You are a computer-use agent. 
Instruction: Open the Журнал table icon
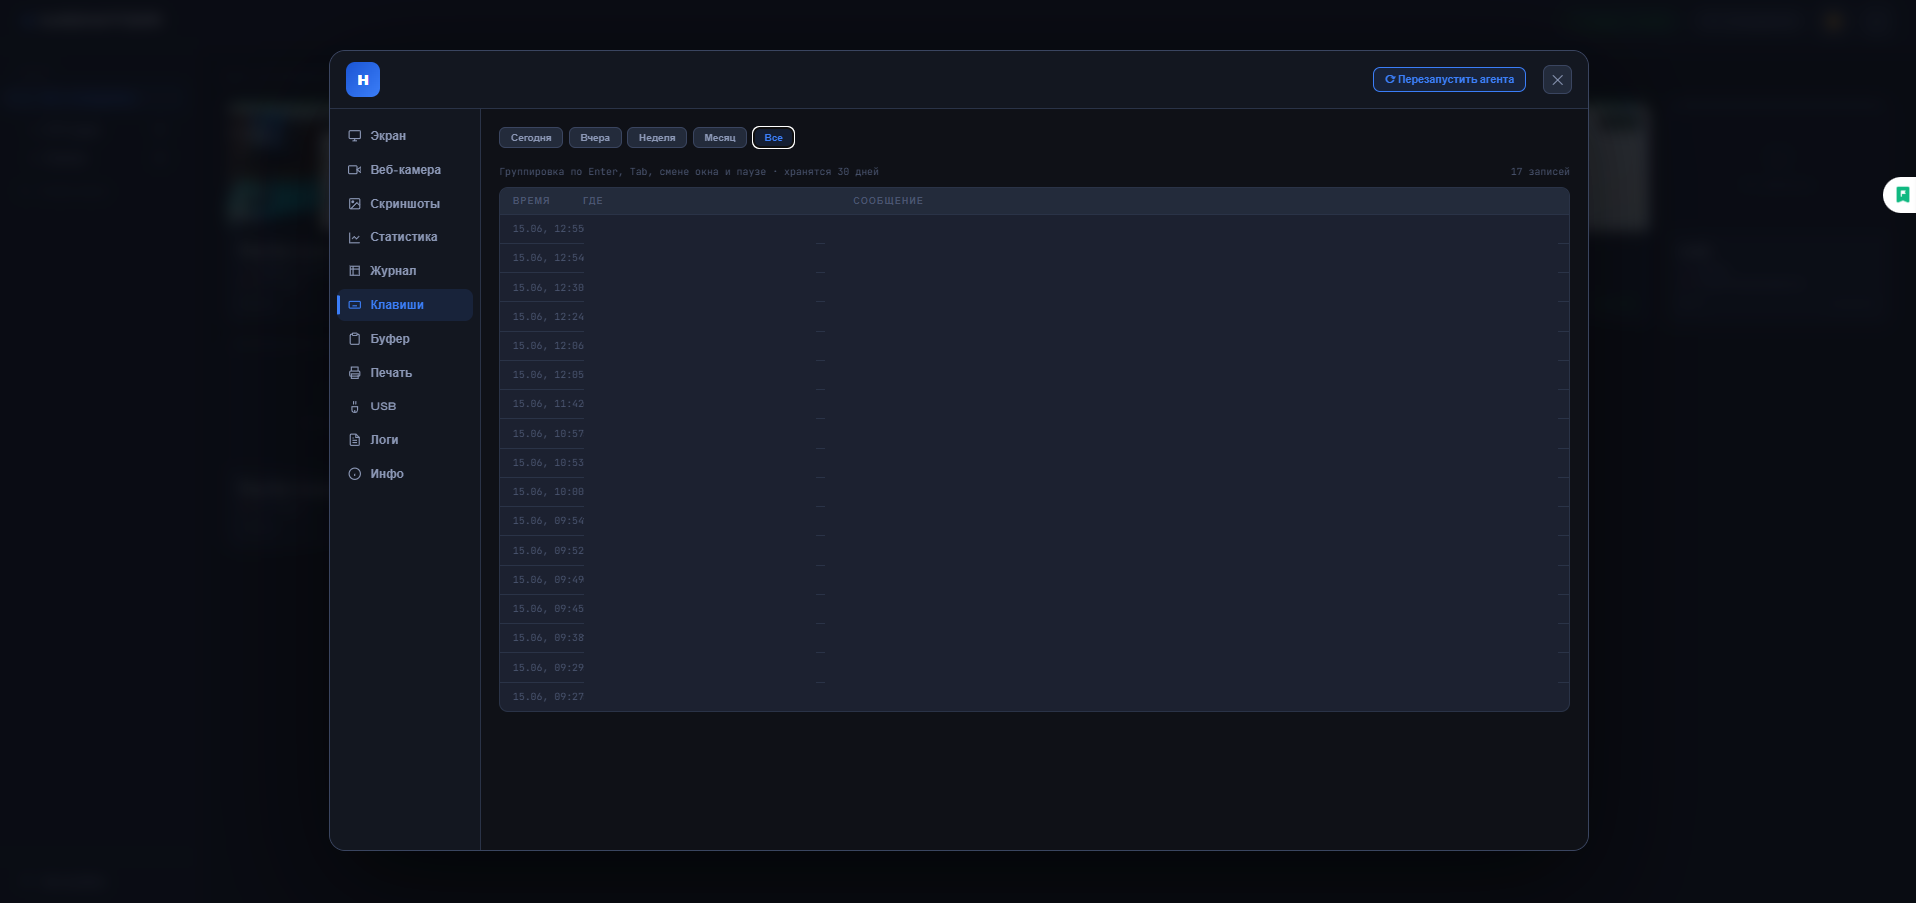(354, 271)
